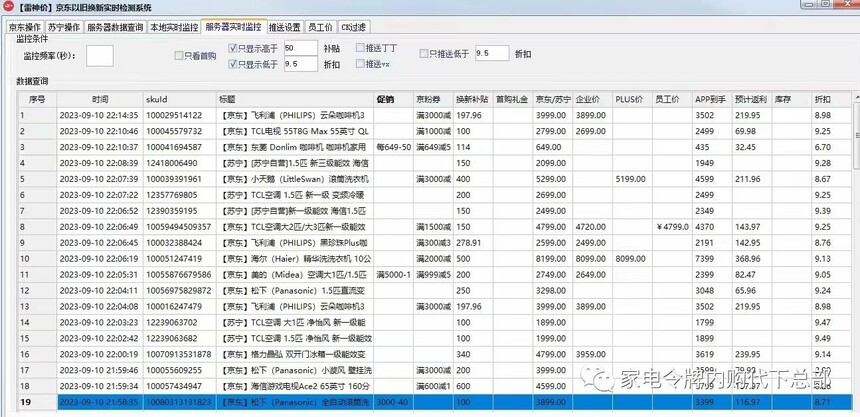Select highlighted row number 19

click(x=37, y=402)
